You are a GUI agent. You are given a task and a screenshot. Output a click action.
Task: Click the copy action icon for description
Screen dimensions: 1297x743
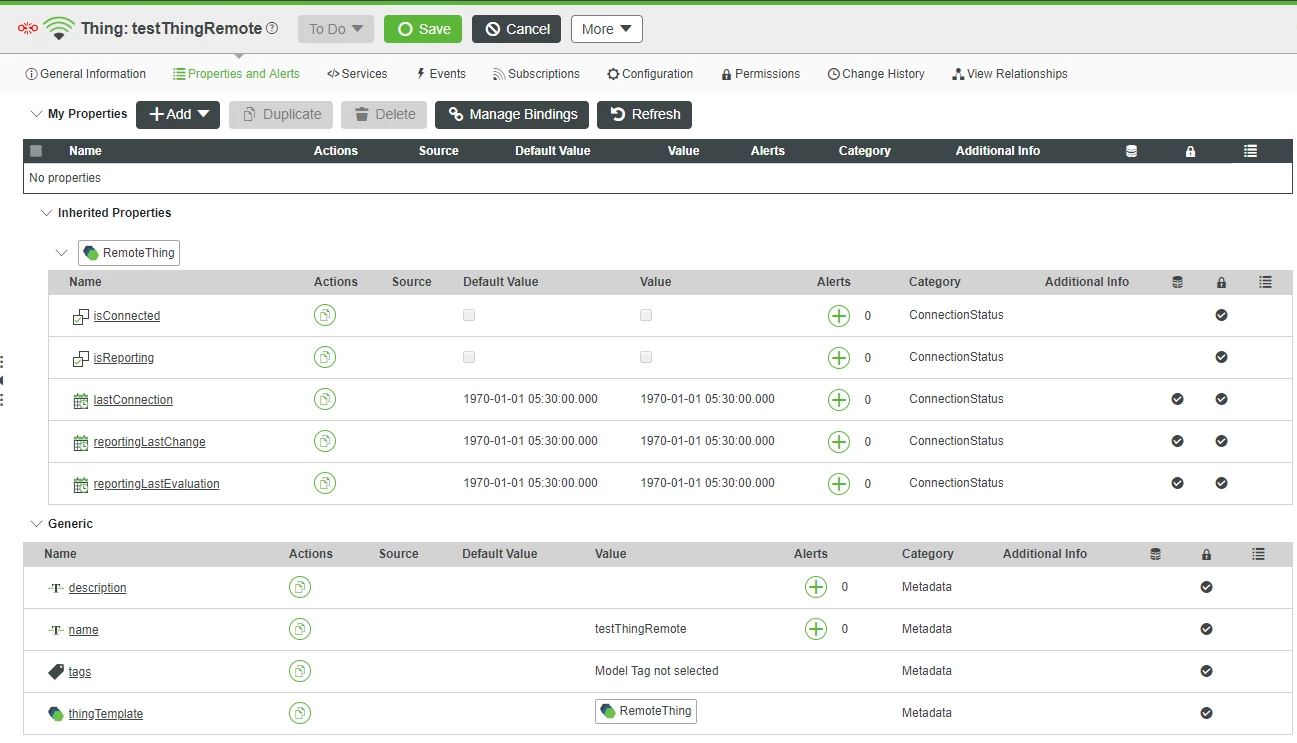pos(300,587)
